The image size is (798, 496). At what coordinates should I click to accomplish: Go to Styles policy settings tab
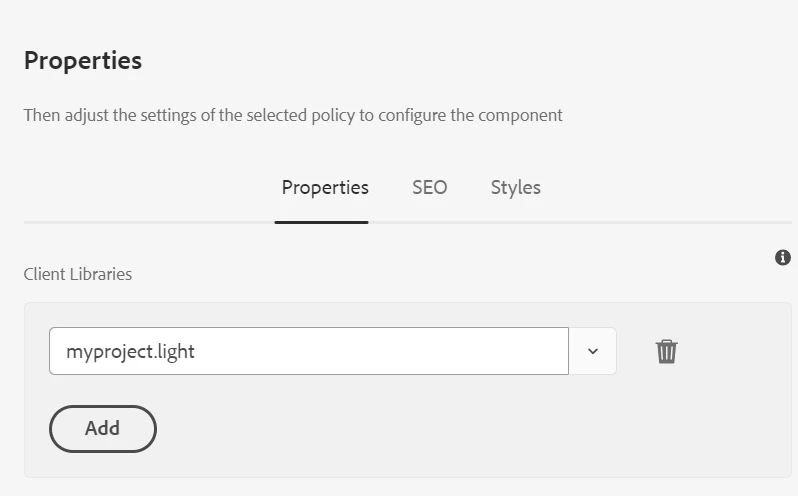click(515, 187)
